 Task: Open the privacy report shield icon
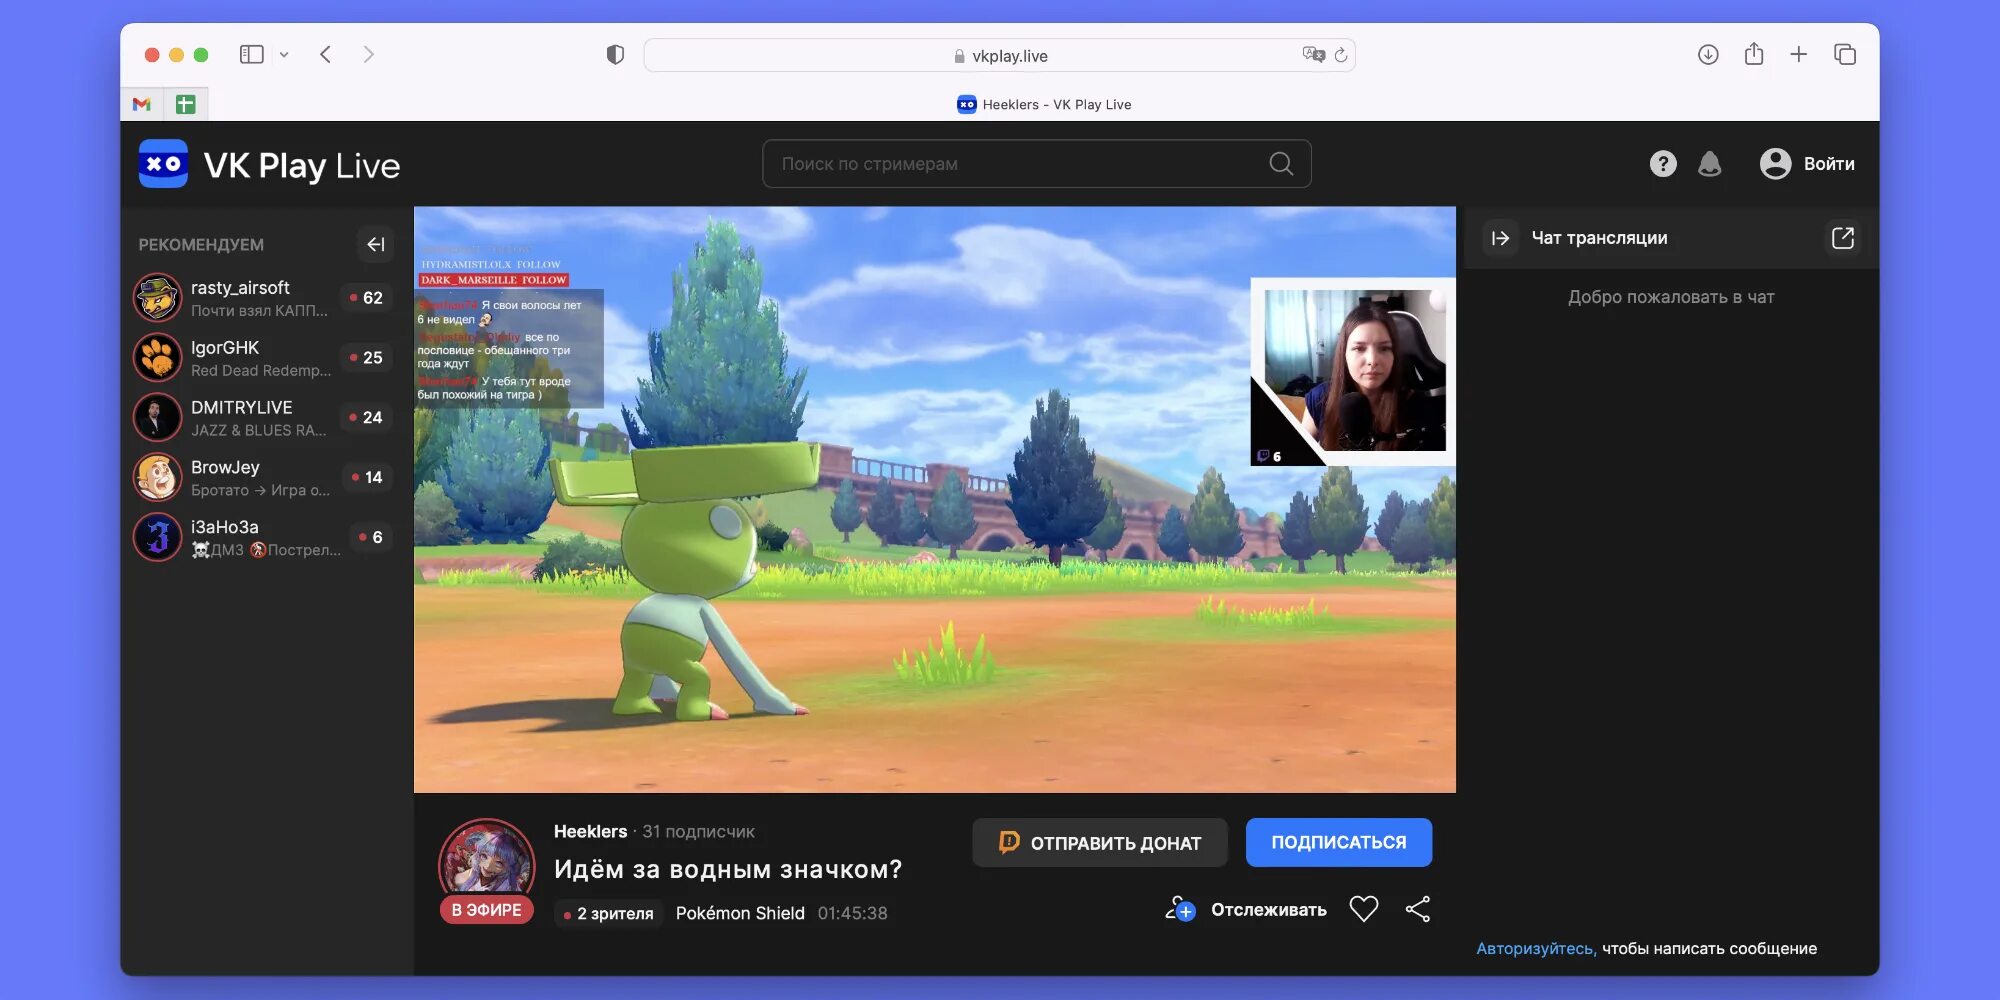615,55
